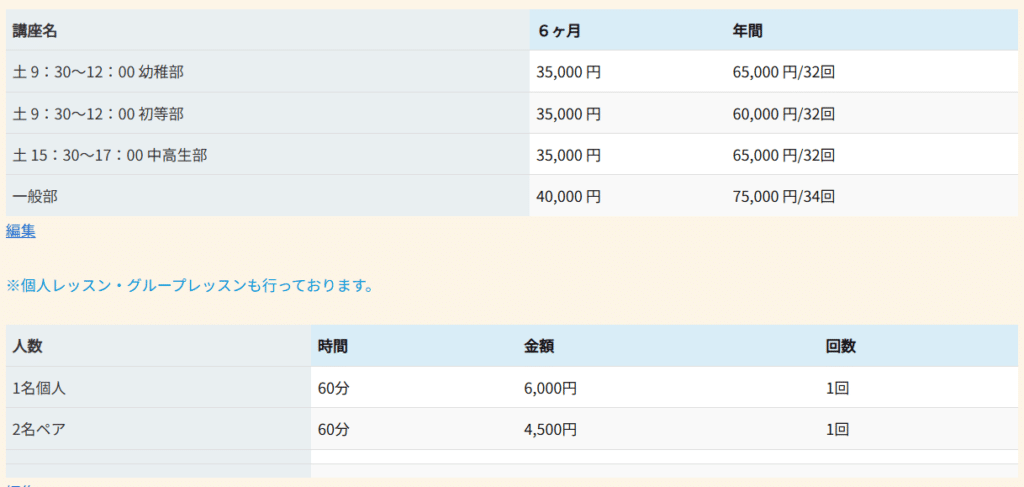Select the 幼稚部 course name cell
This screenshot has height=487, width=1024.
(98, 72)
